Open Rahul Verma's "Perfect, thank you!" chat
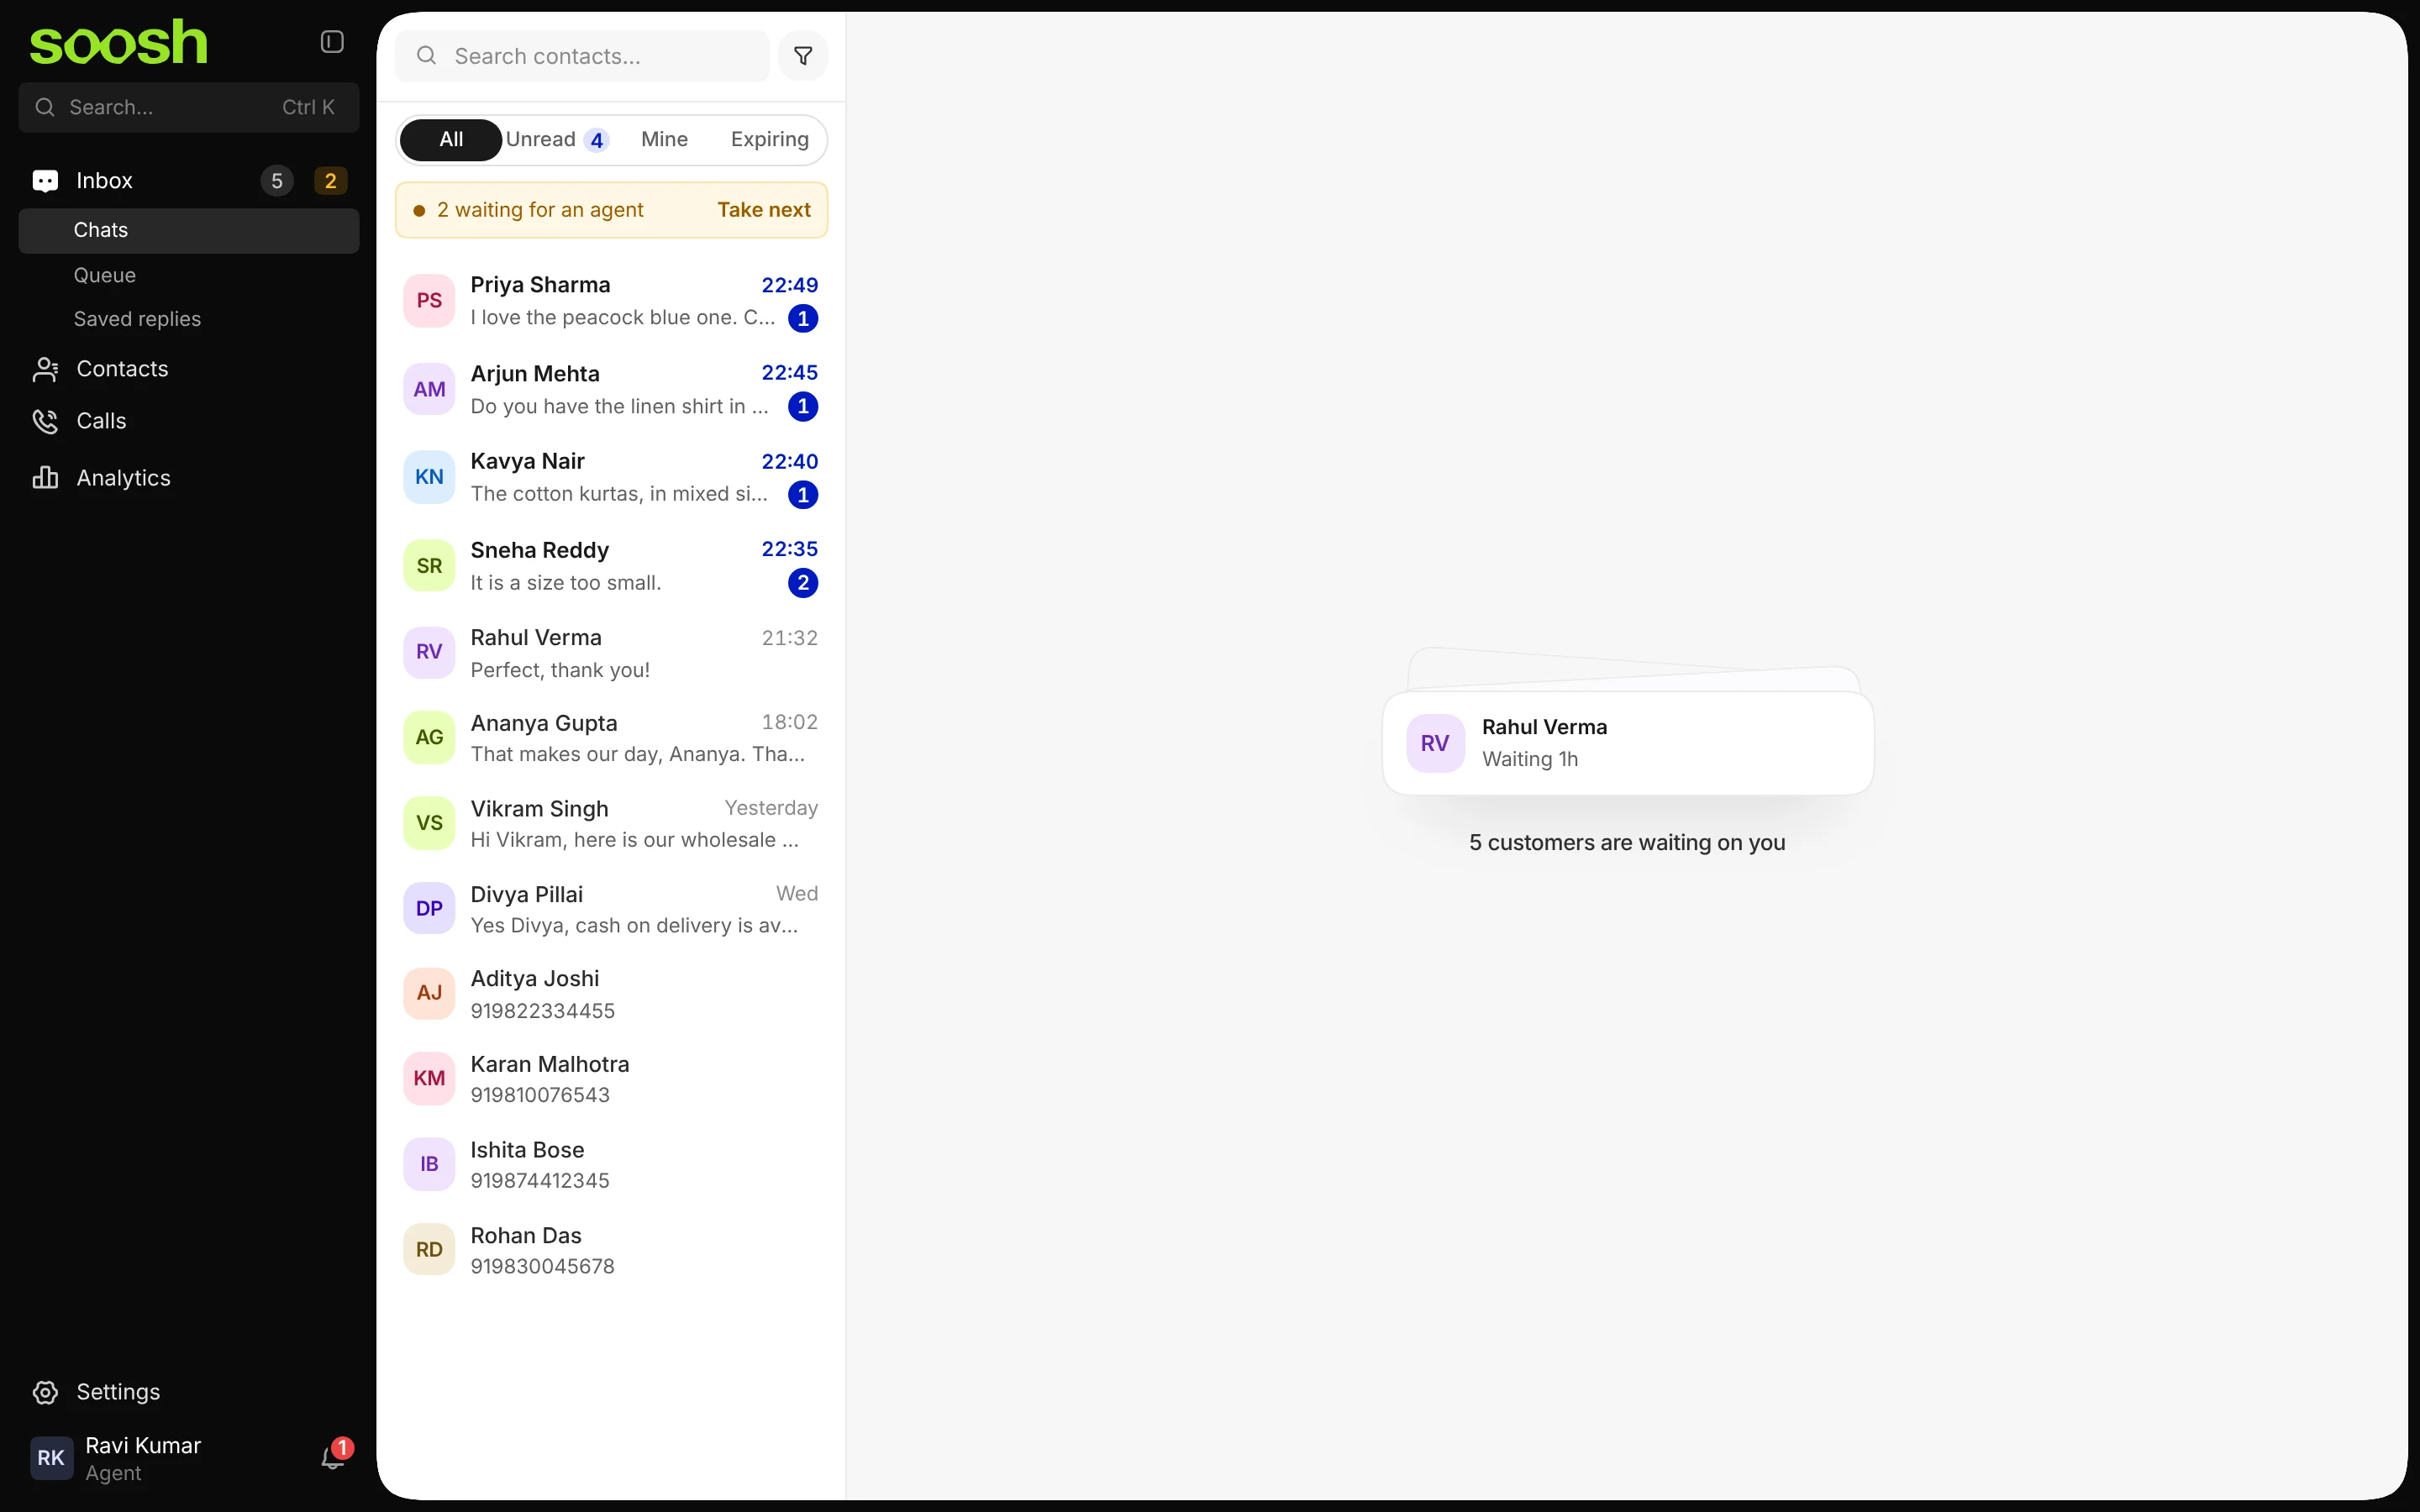 click(611, 652)
